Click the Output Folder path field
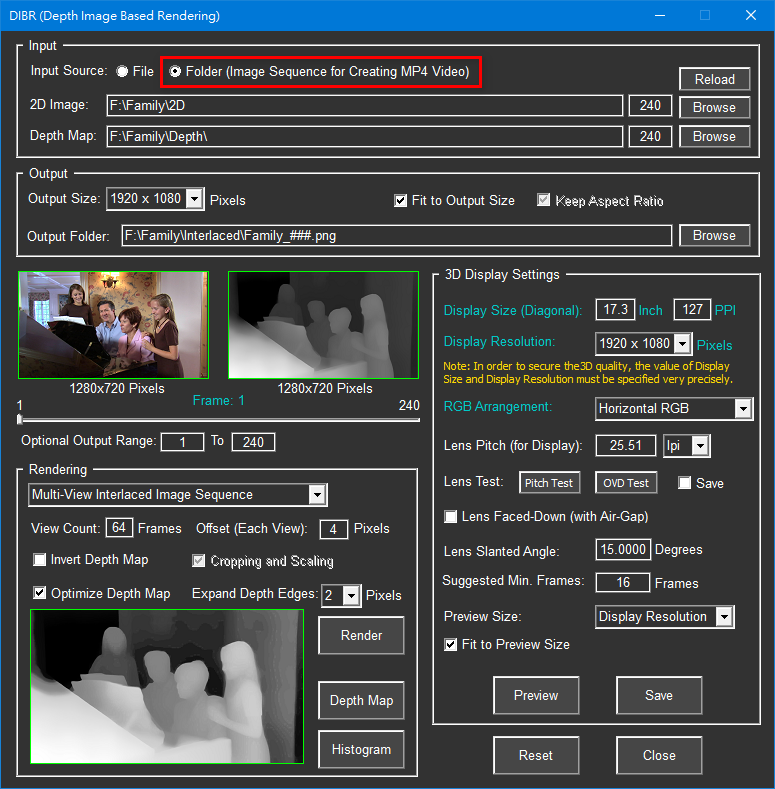 coord(397,235)
